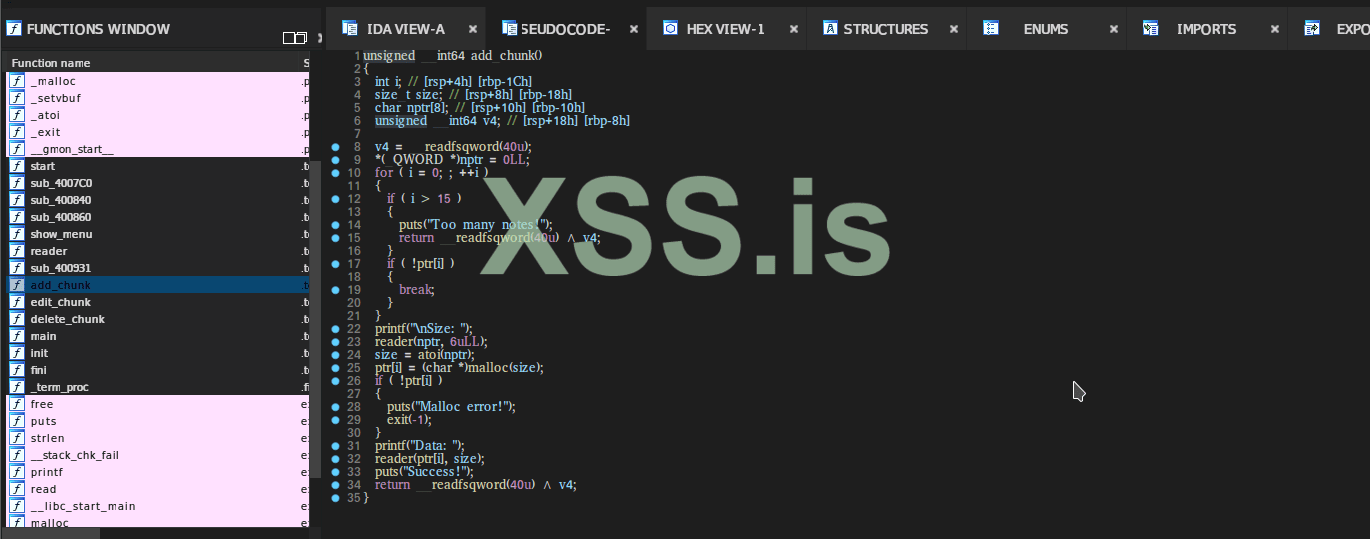Toggle breakpoint dot on line 12
This screenshot has height=539, width=1370.
tap(337, 199)
